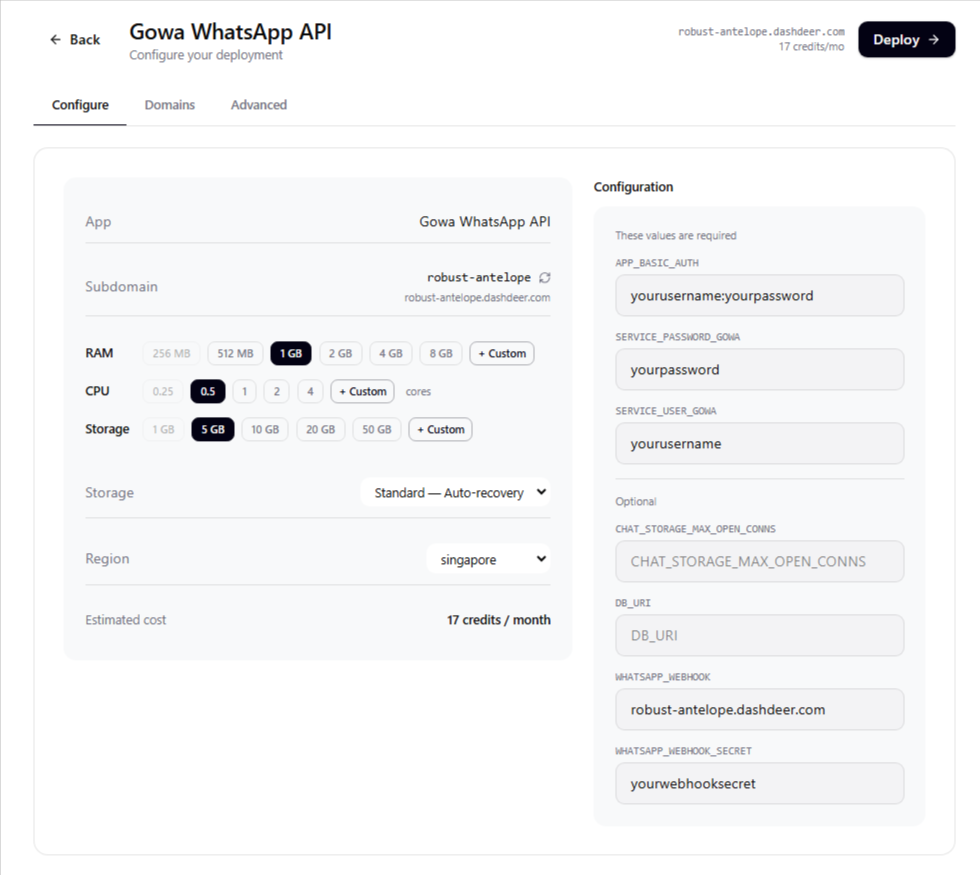Select 8 GB RAM option
The image size is (980, 875).
point(441,353)
